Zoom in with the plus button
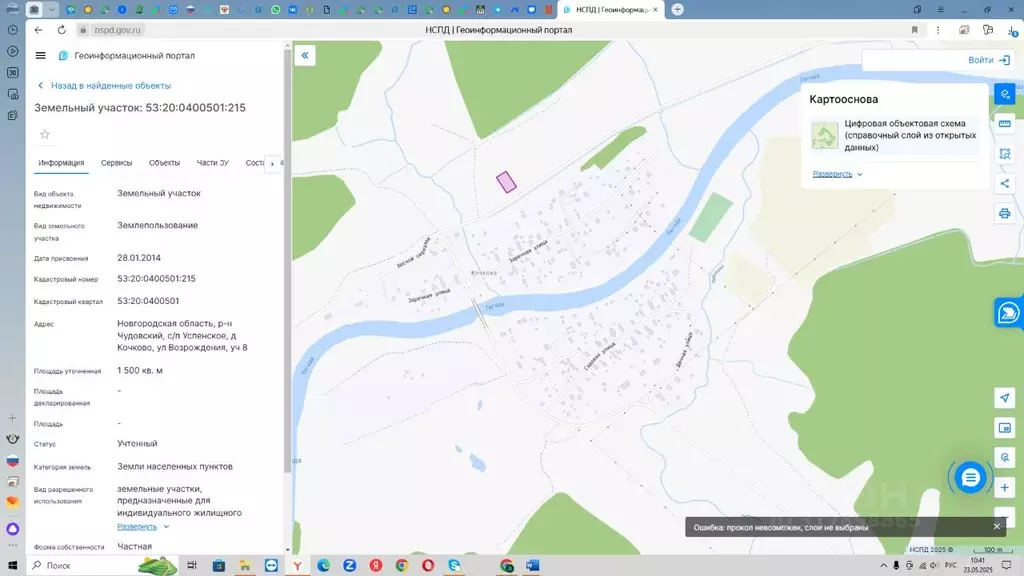 (1005, 487)
